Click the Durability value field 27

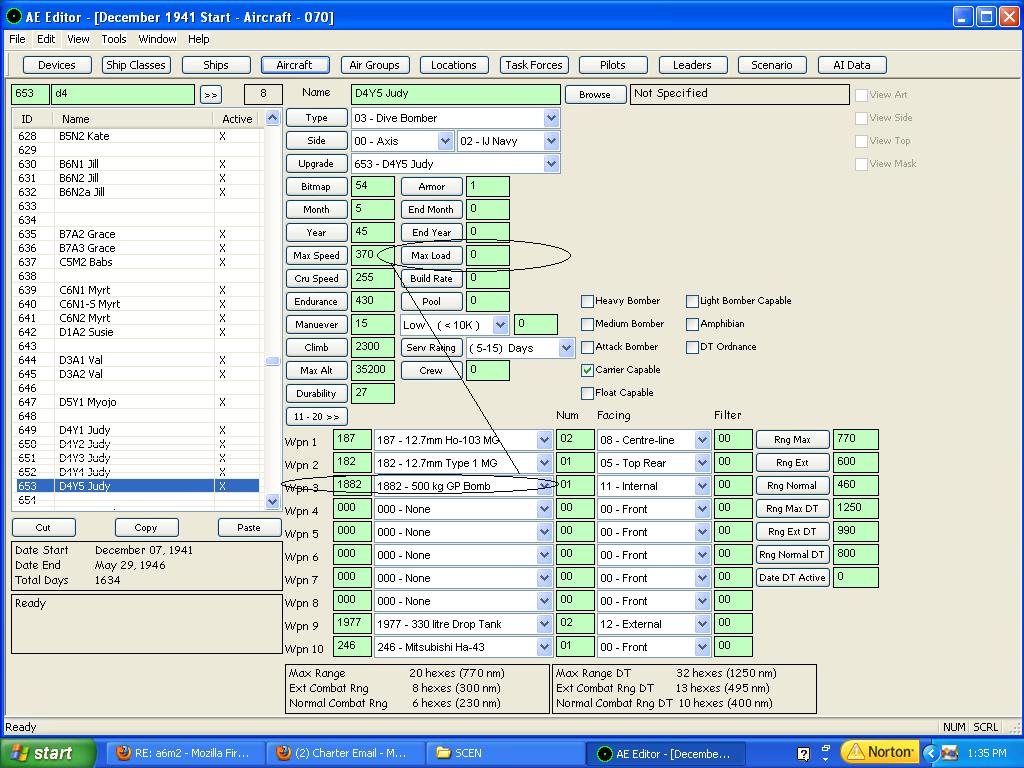point(373,393)
